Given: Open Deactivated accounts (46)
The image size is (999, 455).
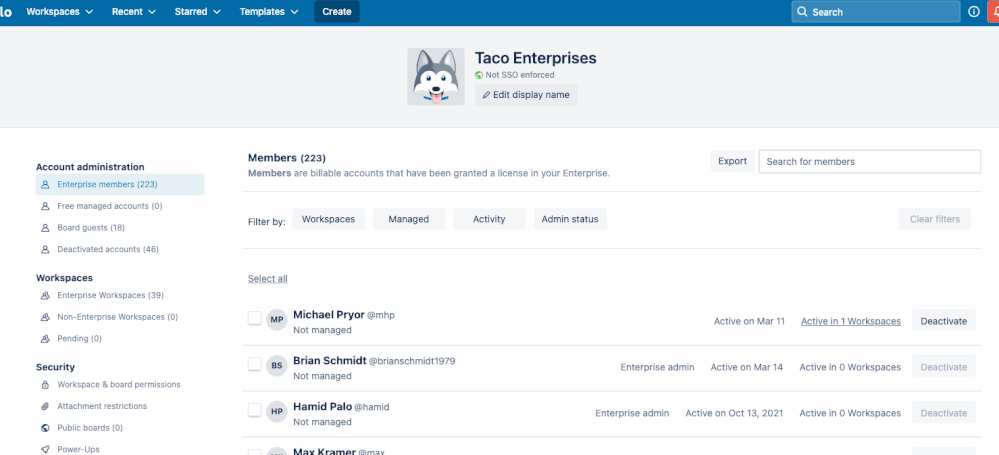Looking at the screenshot, I should tap(108, 249).
